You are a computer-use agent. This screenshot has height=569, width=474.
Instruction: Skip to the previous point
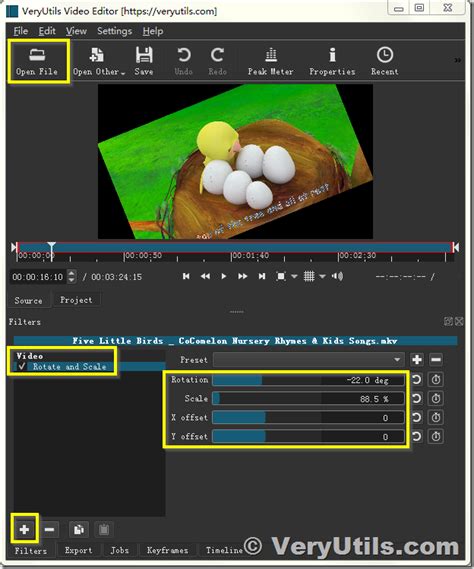[186, 277]
